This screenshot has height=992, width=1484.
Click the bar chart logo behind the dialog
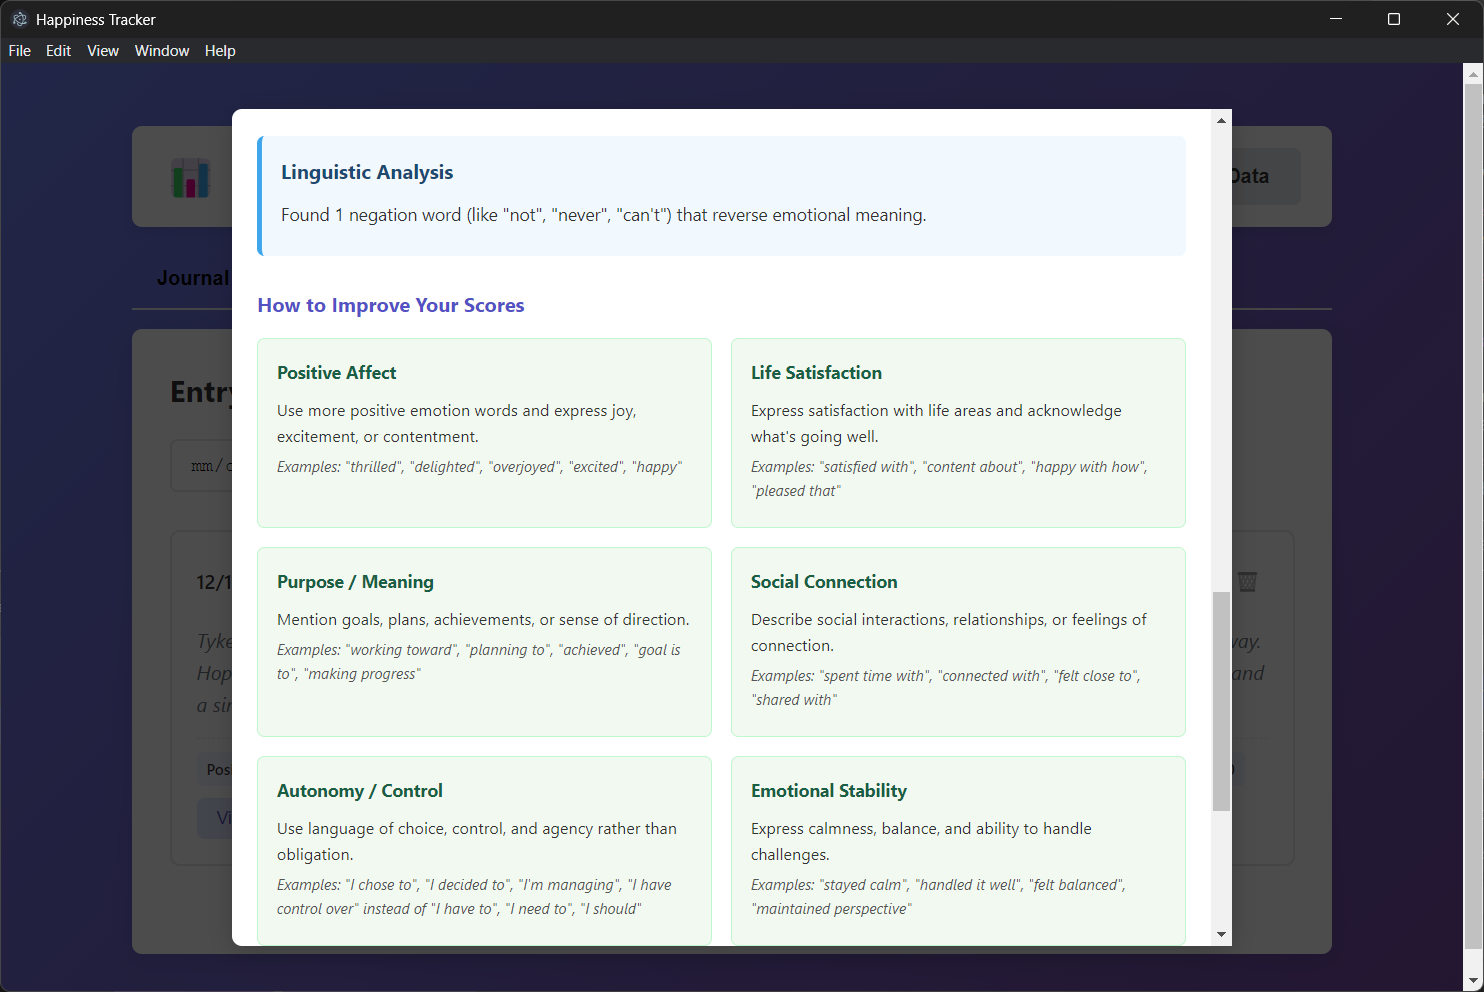[190, 178]
